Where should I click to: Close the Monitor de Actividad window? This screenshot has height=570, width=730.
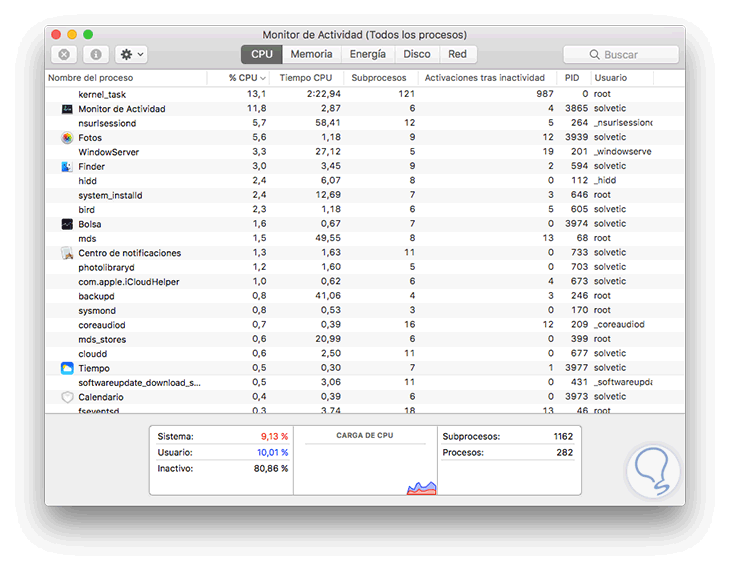pos(56,34)
